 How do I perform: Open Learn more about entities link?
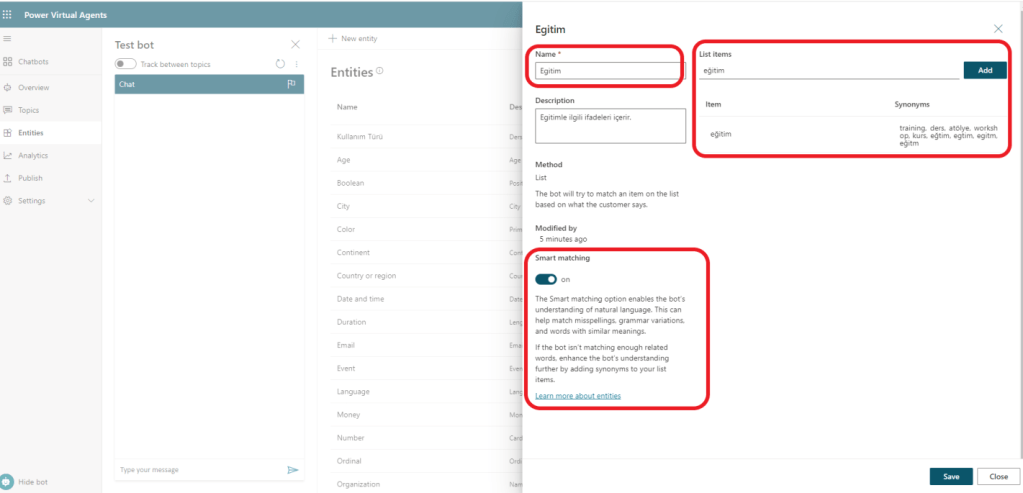coord(578,396)
